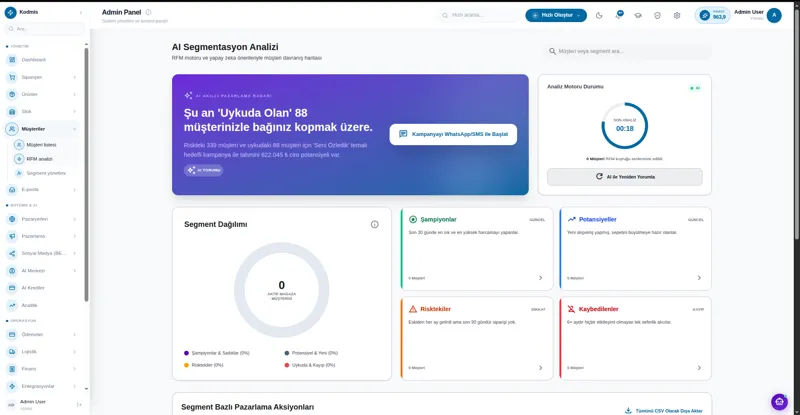Screen dimensions: 800x415
Task: Click the logout icon beside Admin User
Action: 79,405
